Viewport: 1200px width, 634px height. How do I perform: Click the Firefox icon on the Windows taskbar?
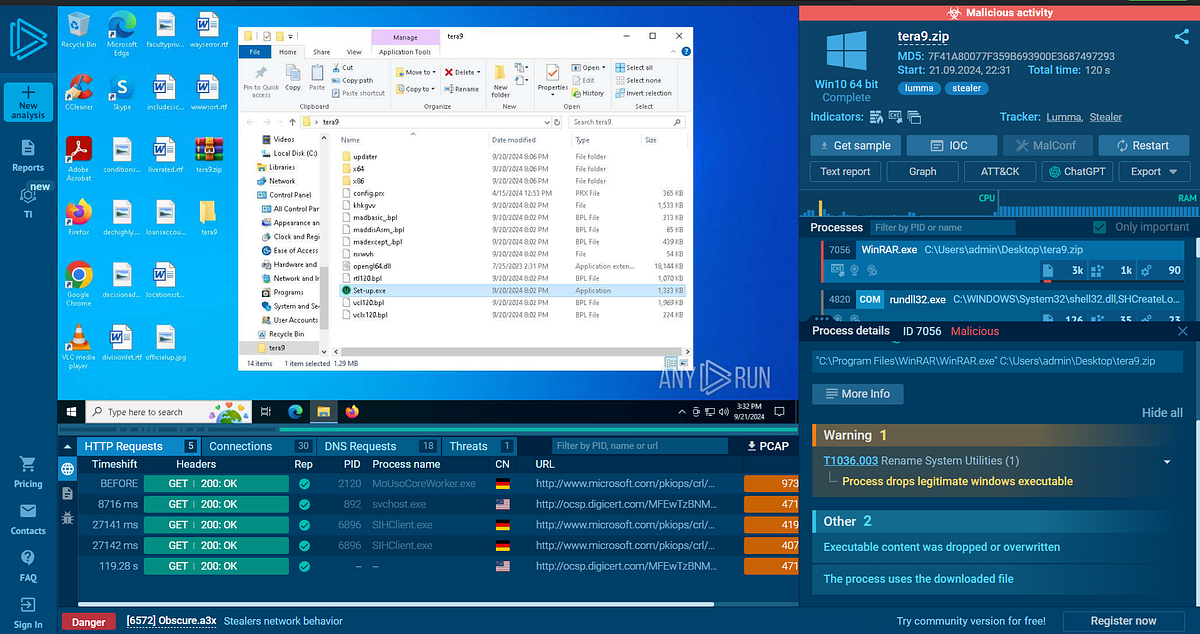tap(352, 411)
